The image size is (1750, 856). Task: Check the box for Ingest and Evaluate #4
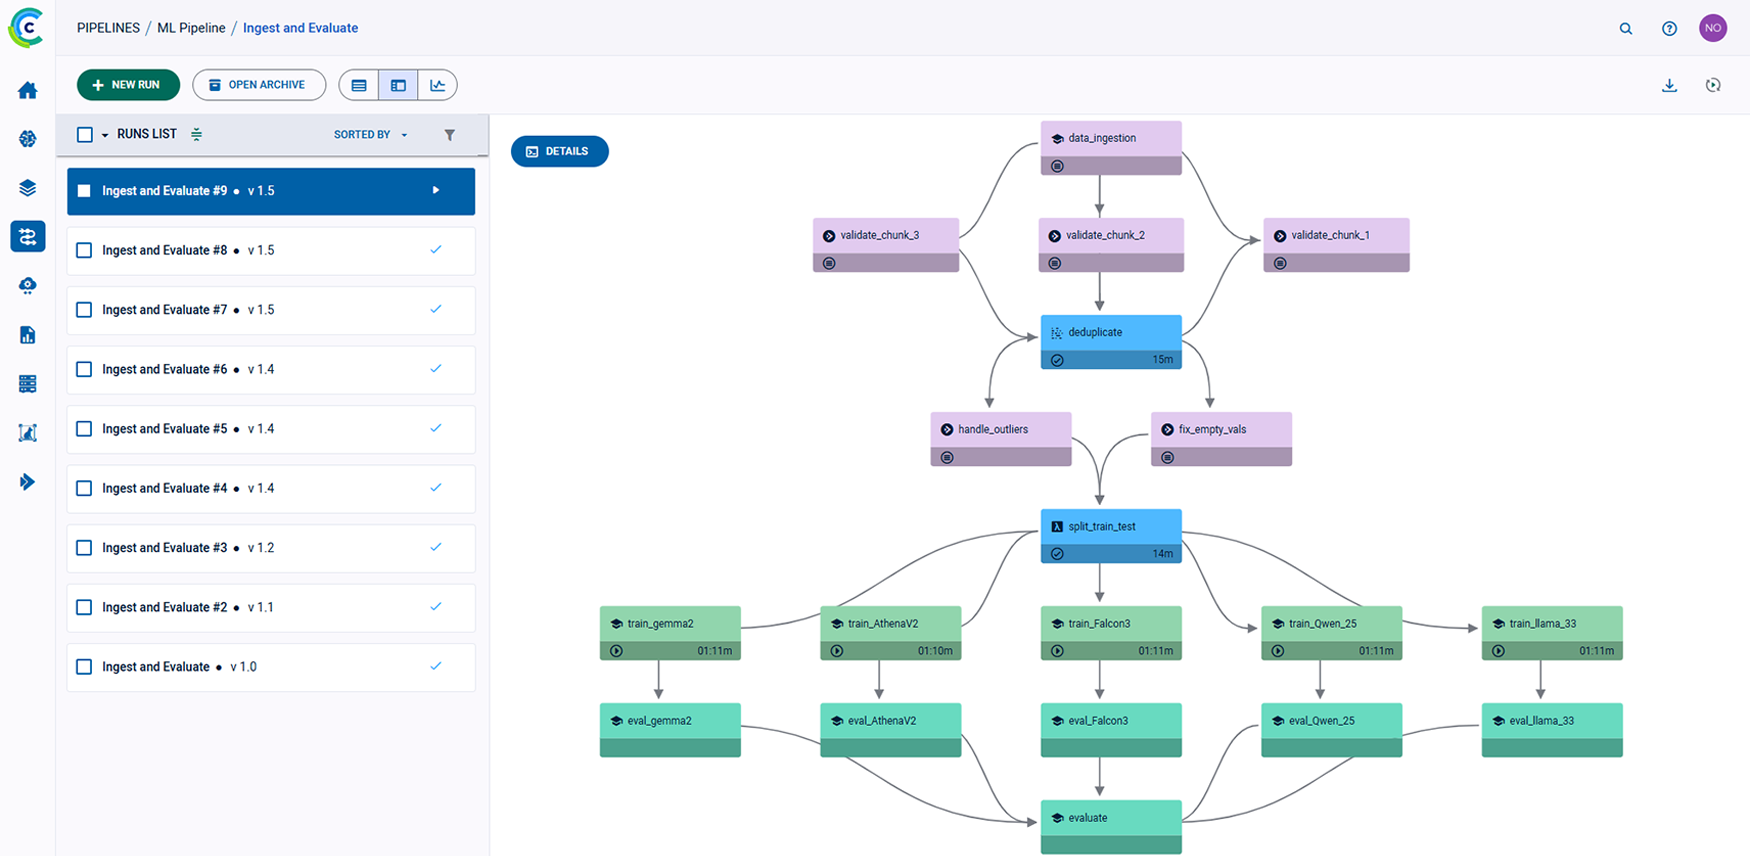85,489
